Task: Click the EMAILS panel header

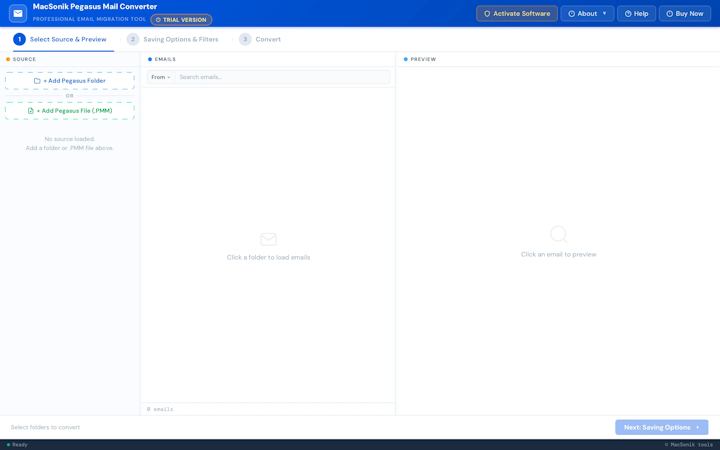Action: (162, 59)
